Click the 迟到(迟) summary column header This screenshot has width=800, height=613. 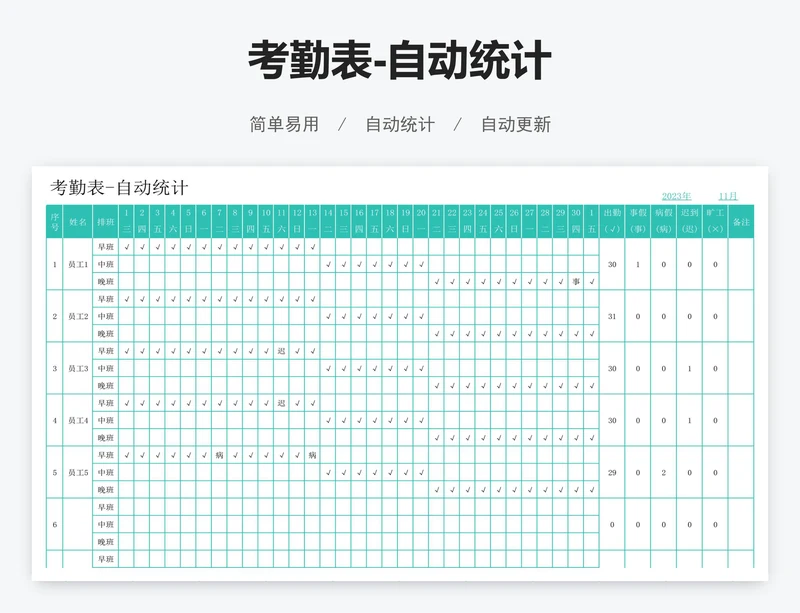(689, 222)
